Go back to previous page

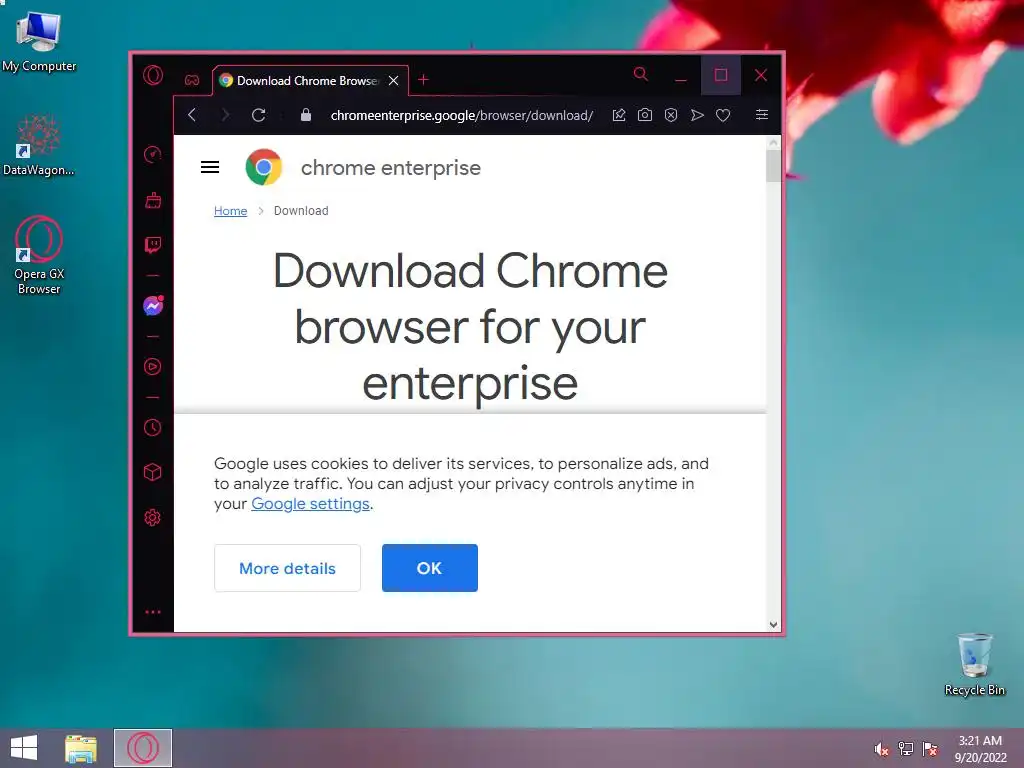(192, 115)
